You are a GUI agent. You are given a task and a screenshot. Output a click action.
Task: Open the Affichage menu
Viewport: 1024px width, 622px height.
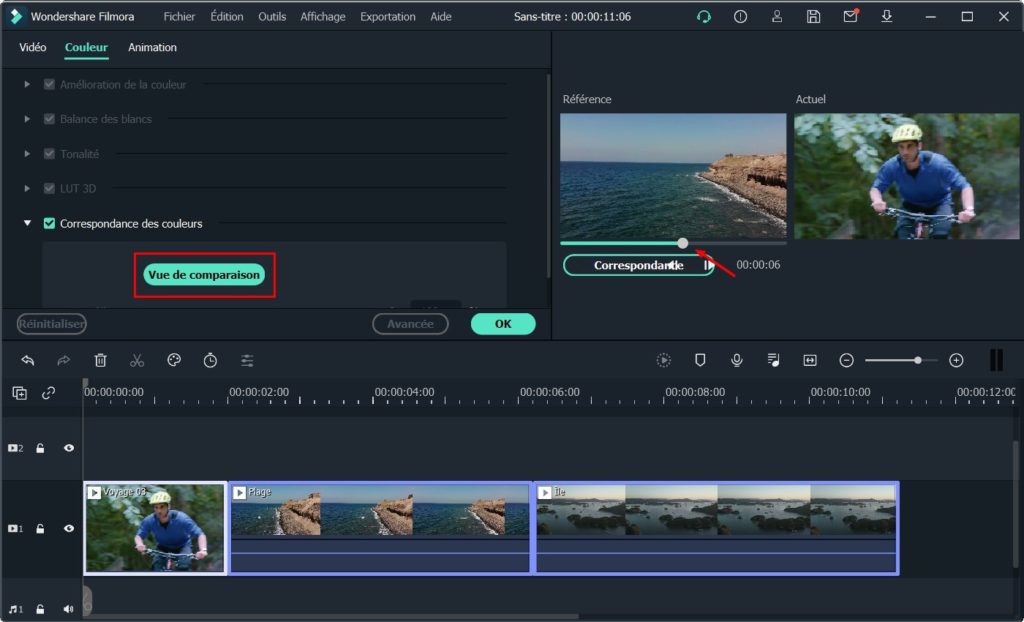click(323, 17)
